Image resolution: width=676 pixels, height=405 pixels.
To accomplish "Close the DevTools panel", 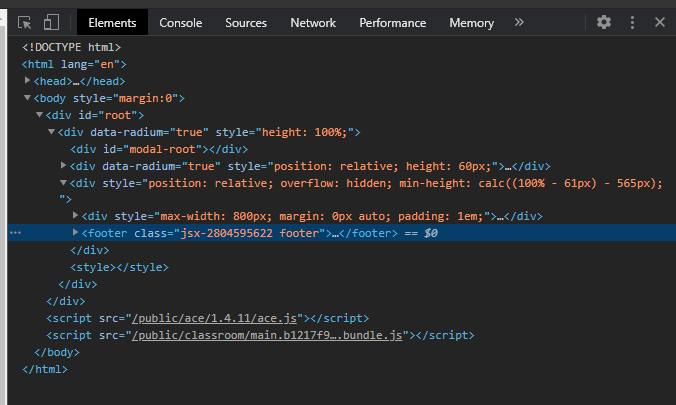I will [660, 22].
